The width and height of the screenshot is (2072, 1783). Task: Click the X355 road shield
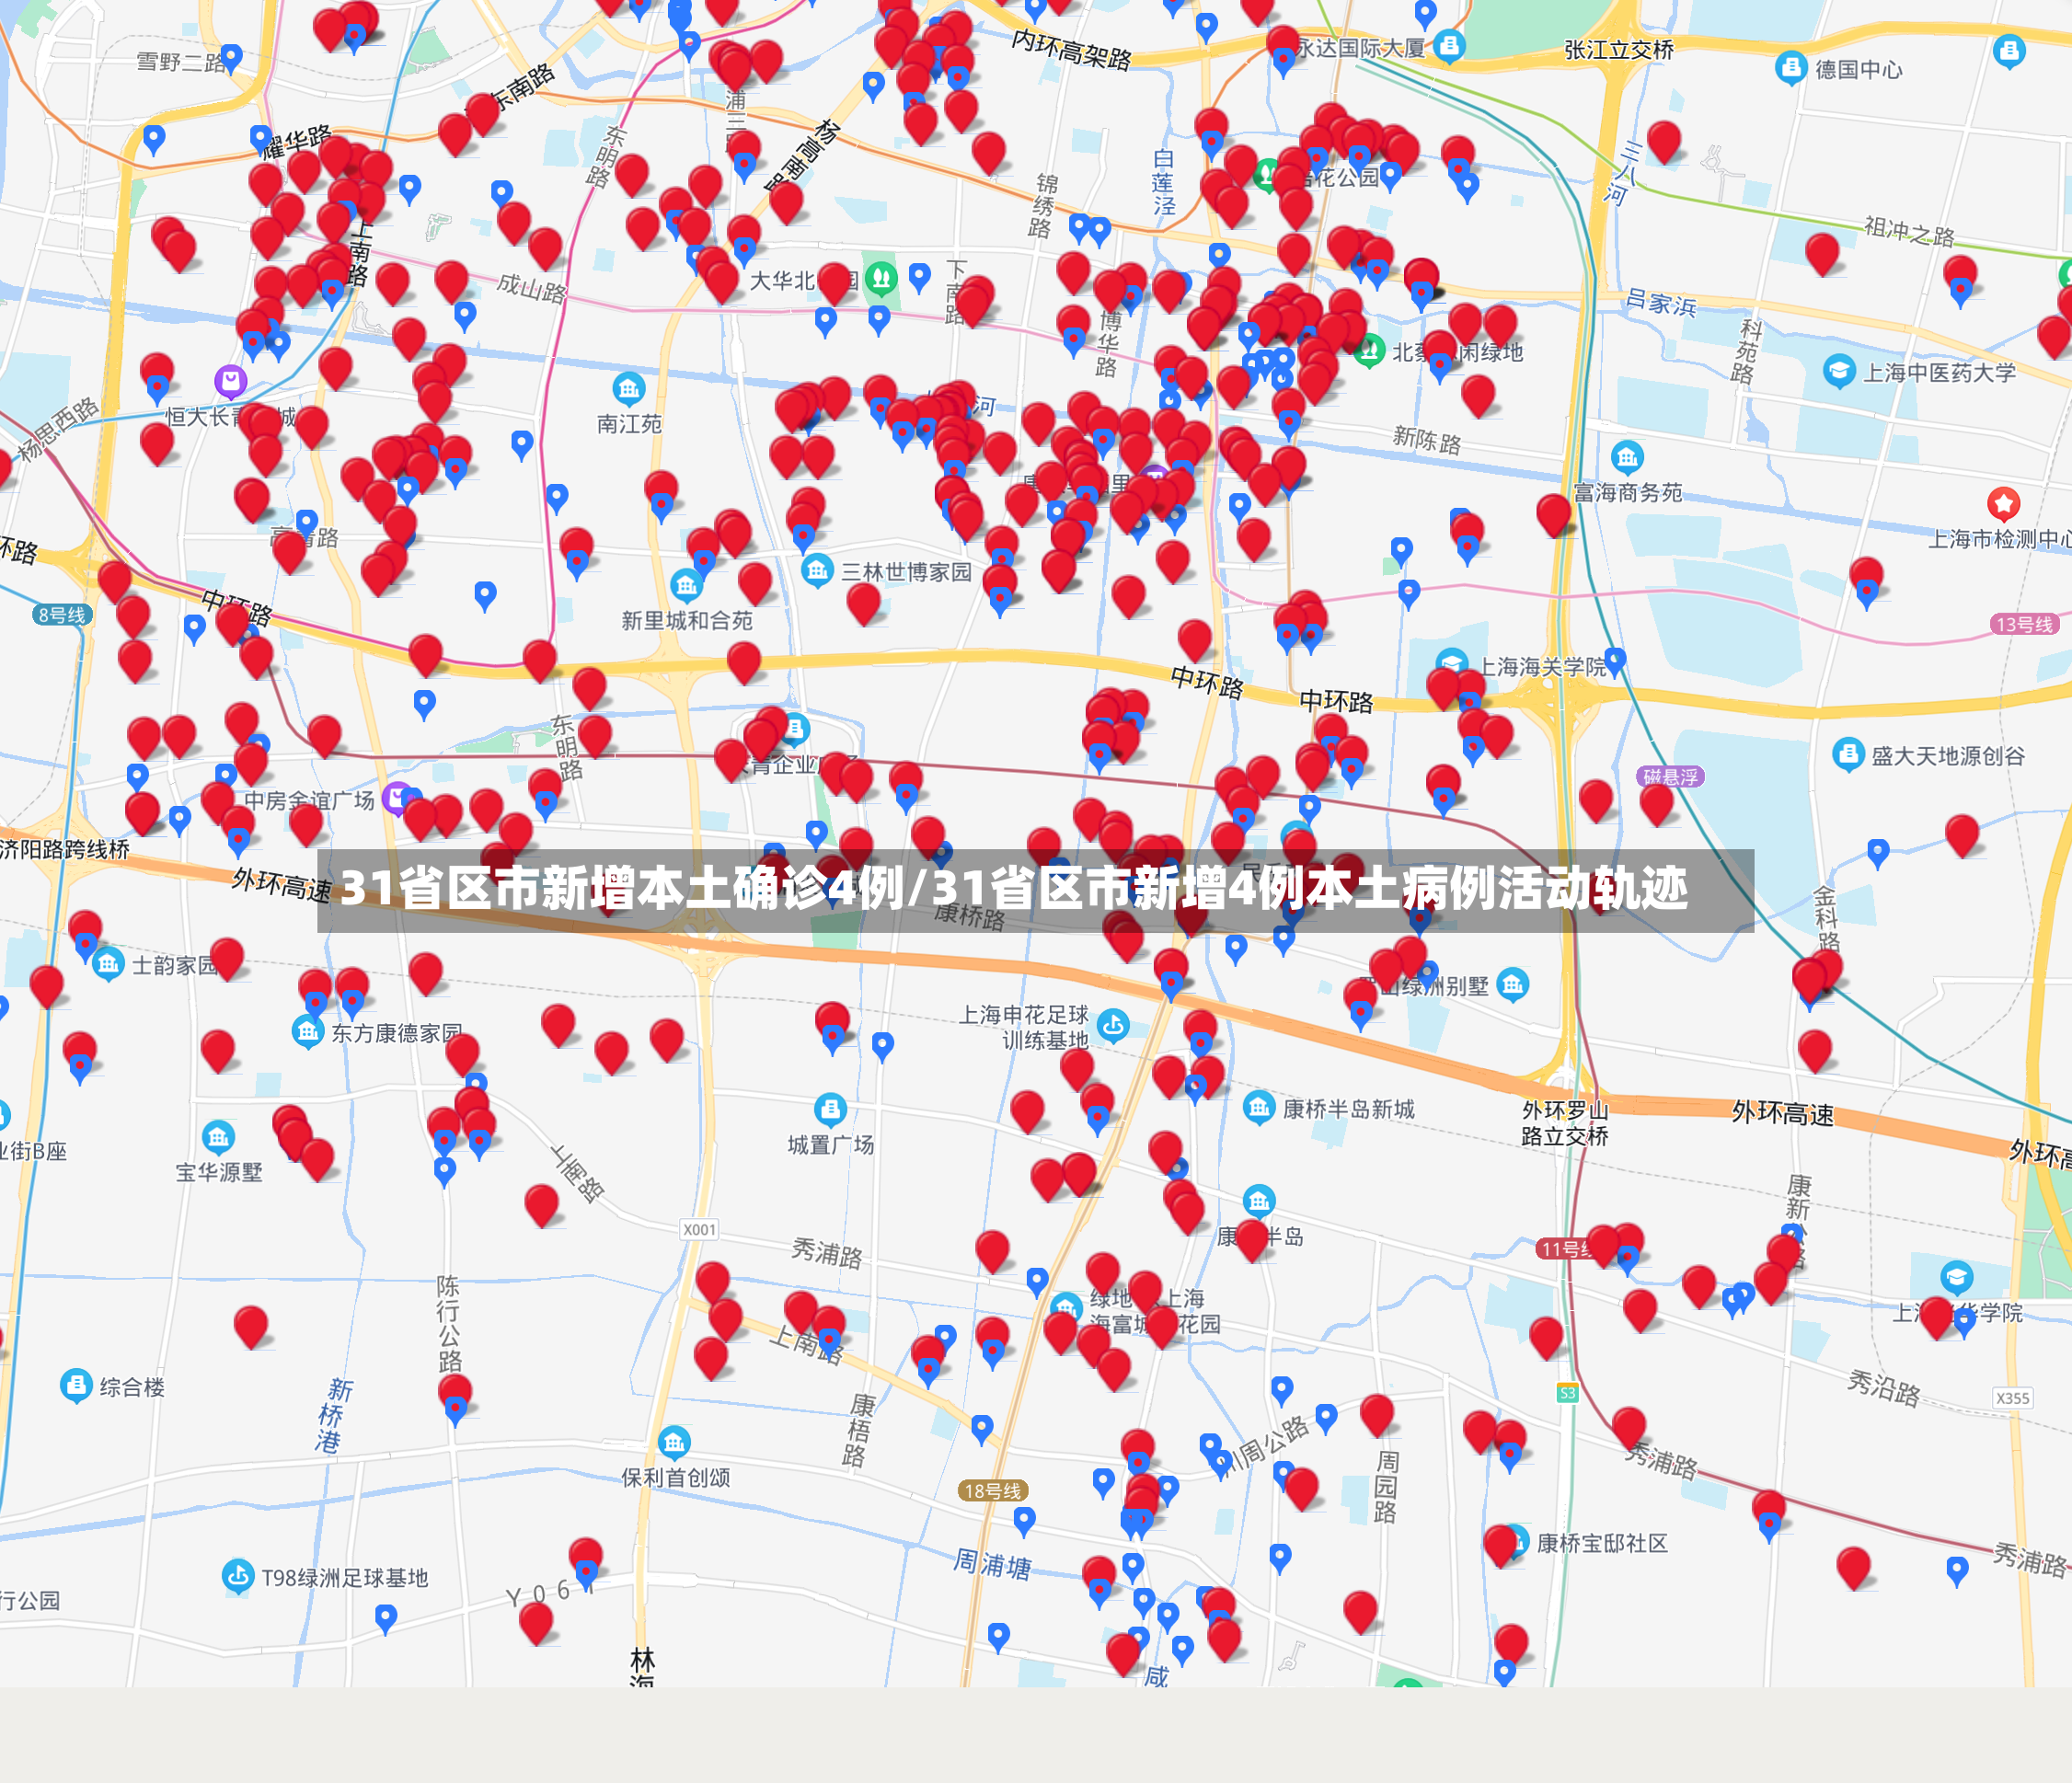2012,1398
